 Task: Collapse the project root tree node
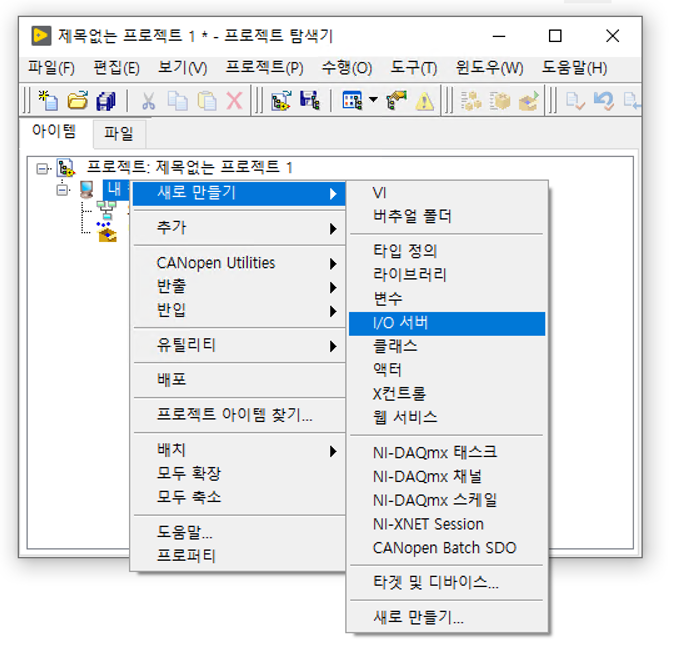pyautogui.click(x=42, y=169)
